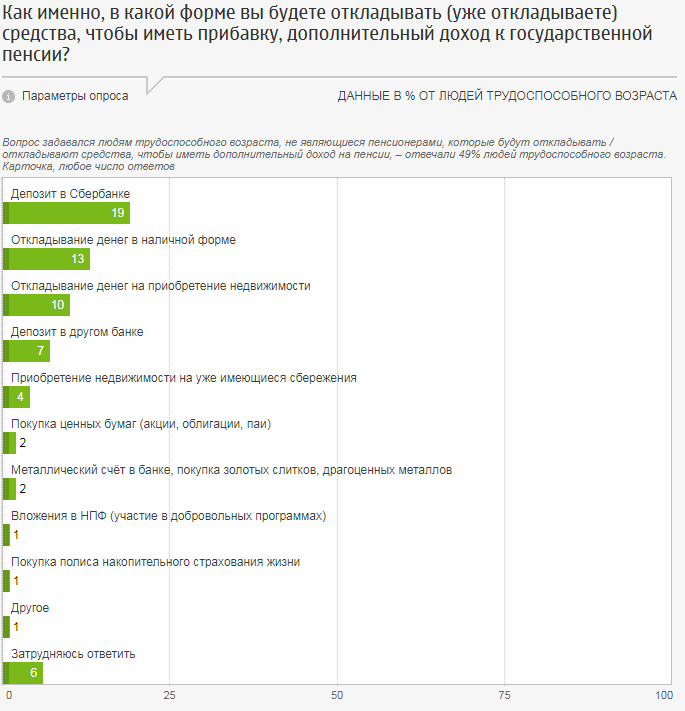Open the Параметры опроса link
The image size is (685, 711).
click(75, 96)
